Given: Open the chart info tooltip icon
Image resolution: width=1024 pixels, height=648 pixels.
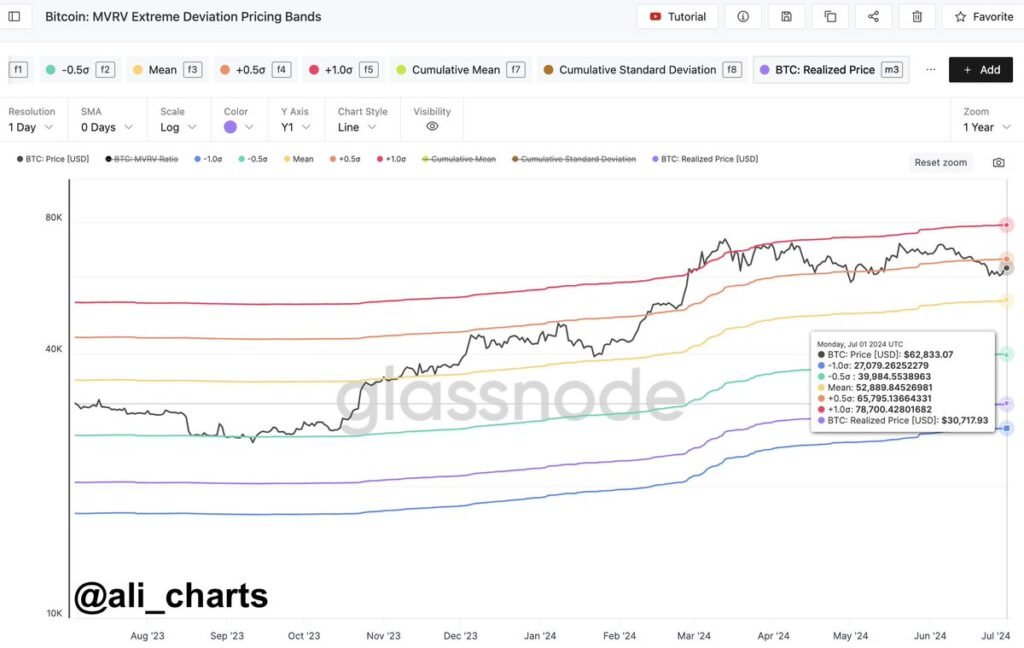Looking at the screenshot, I should [x=741, y=16].
